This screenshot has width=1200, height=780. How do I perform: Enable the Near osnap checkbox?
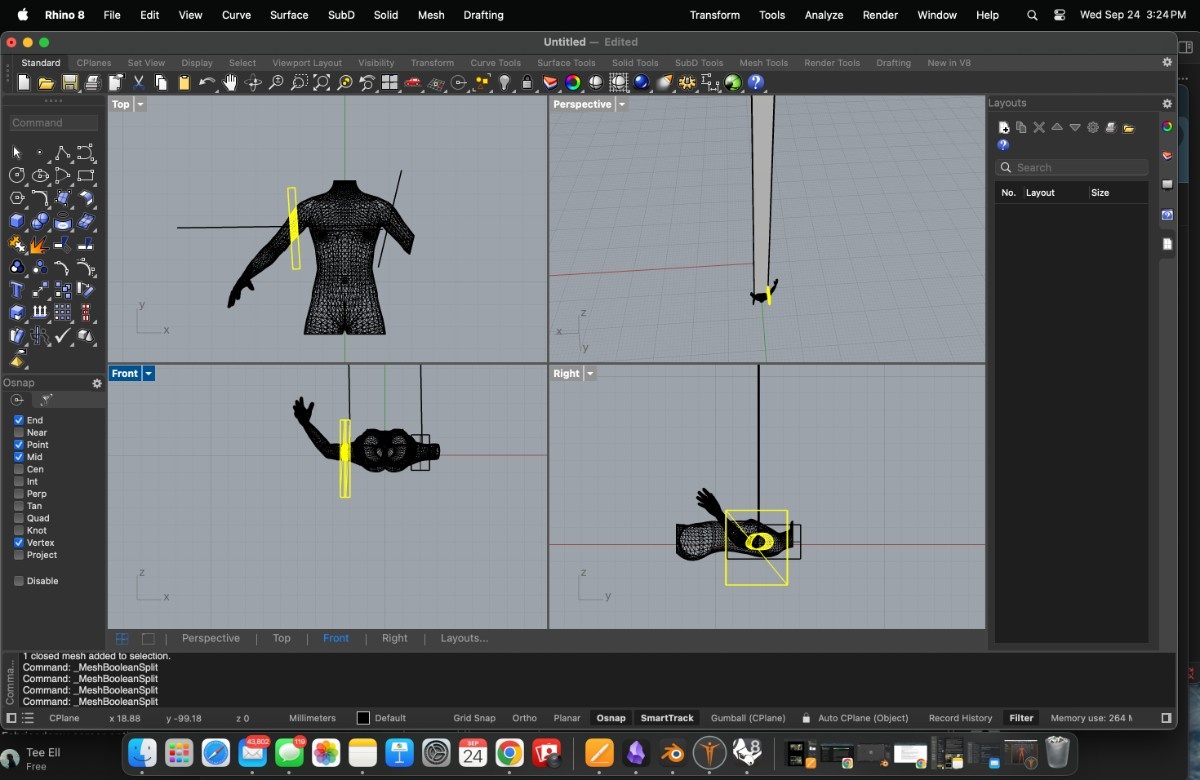point(19,432)
